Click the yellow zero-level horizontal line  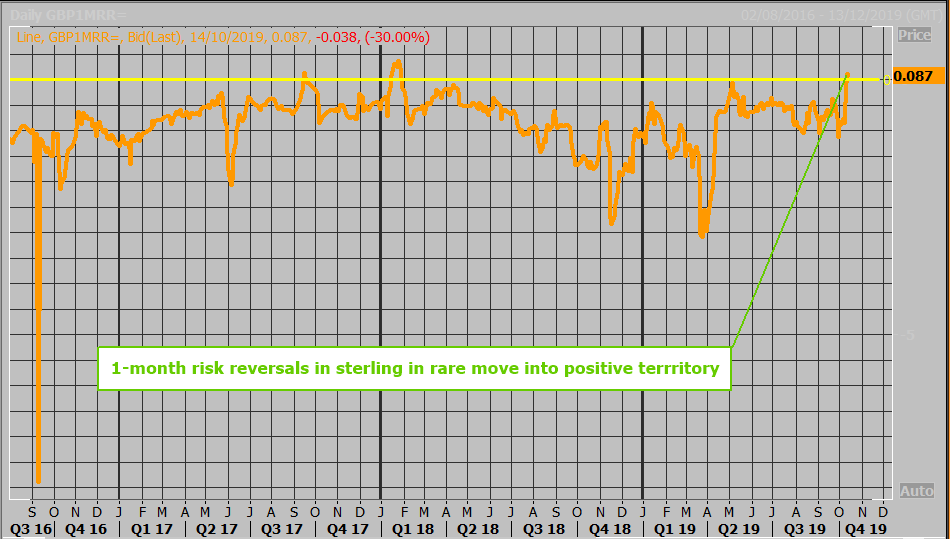[x=445, y=79]
